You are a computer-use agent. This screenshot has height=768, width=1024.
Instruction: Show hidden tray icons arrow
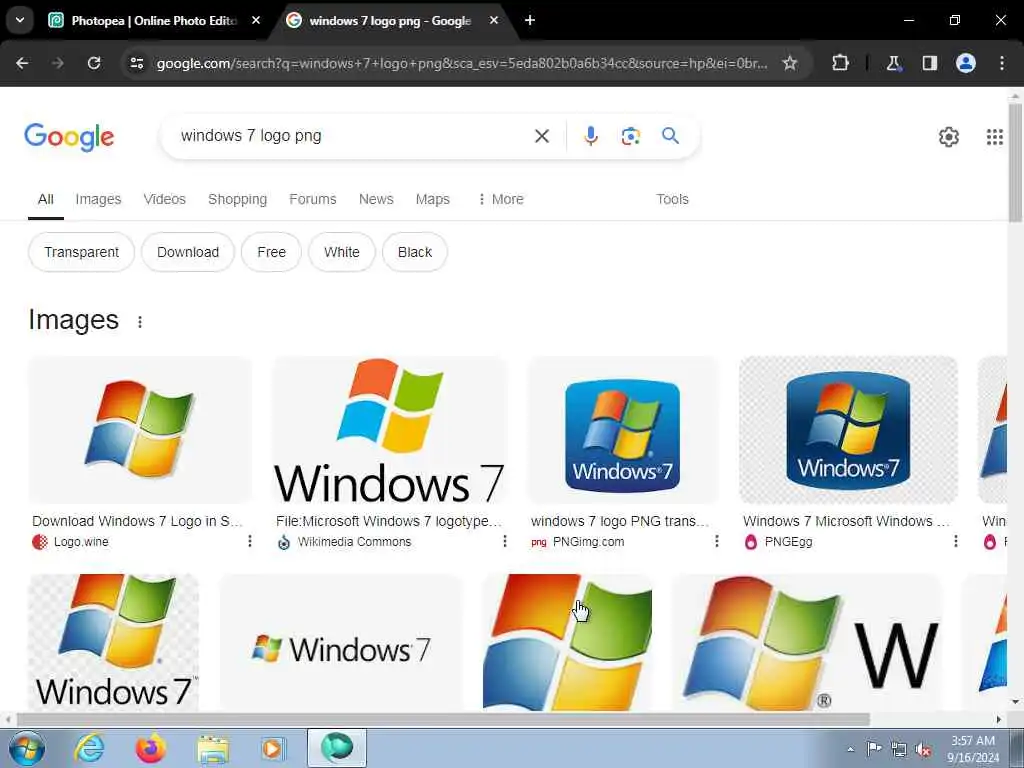[x=850, y=749]
